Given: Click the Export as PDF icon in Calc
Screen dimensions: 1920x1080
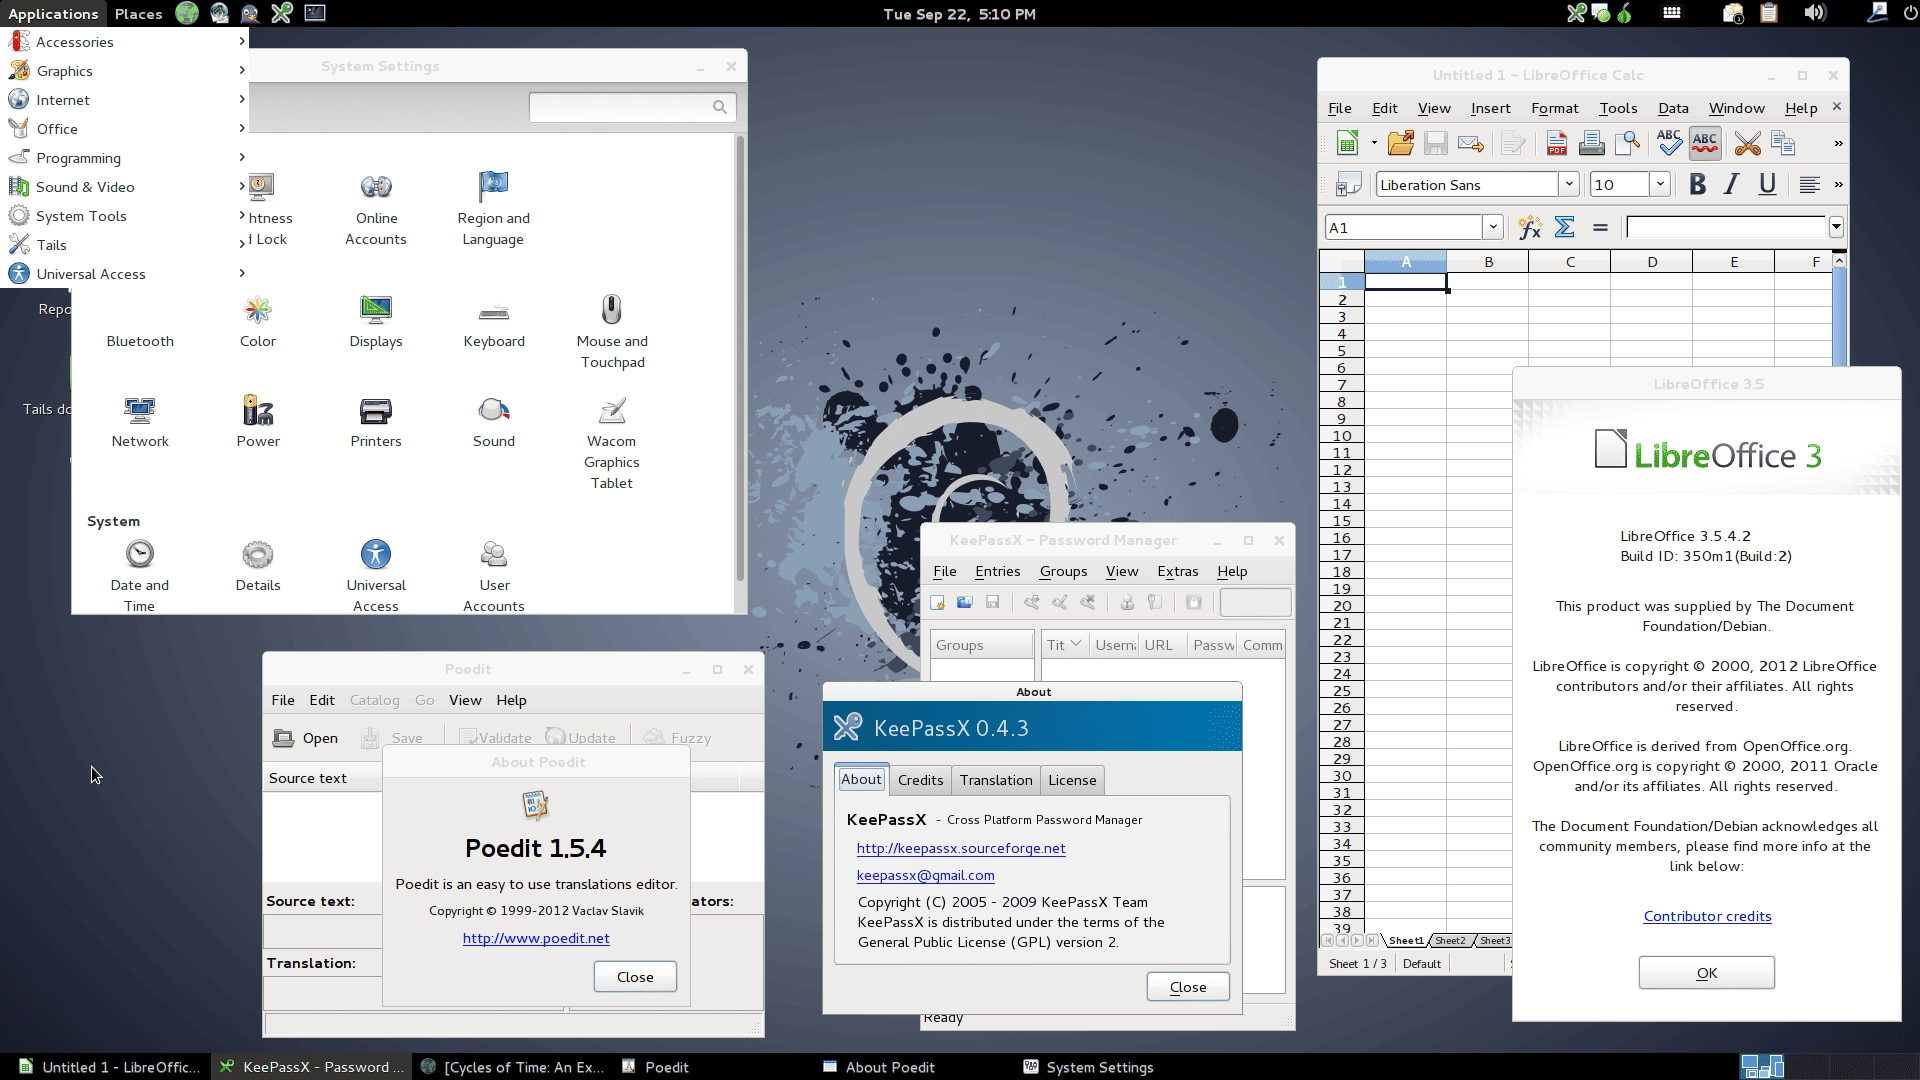Looking at the screenshot, I should [1557, 144].
